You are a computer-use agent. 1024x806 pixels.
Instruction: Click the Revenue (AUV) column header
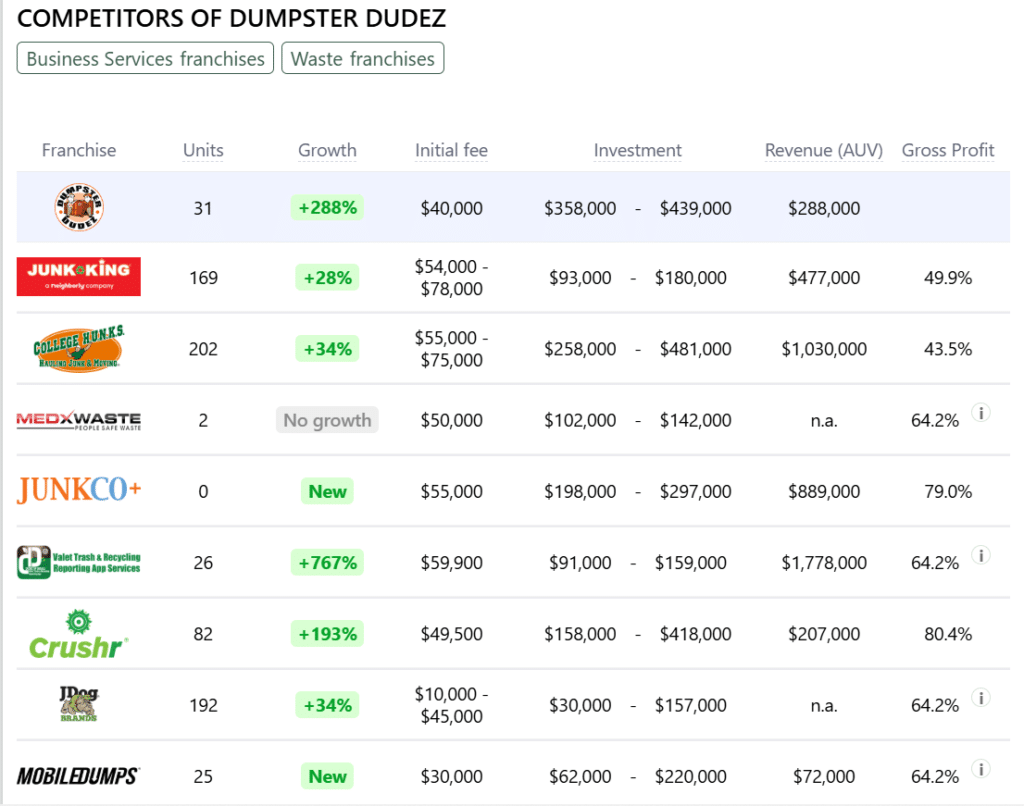tap(824, 150)
